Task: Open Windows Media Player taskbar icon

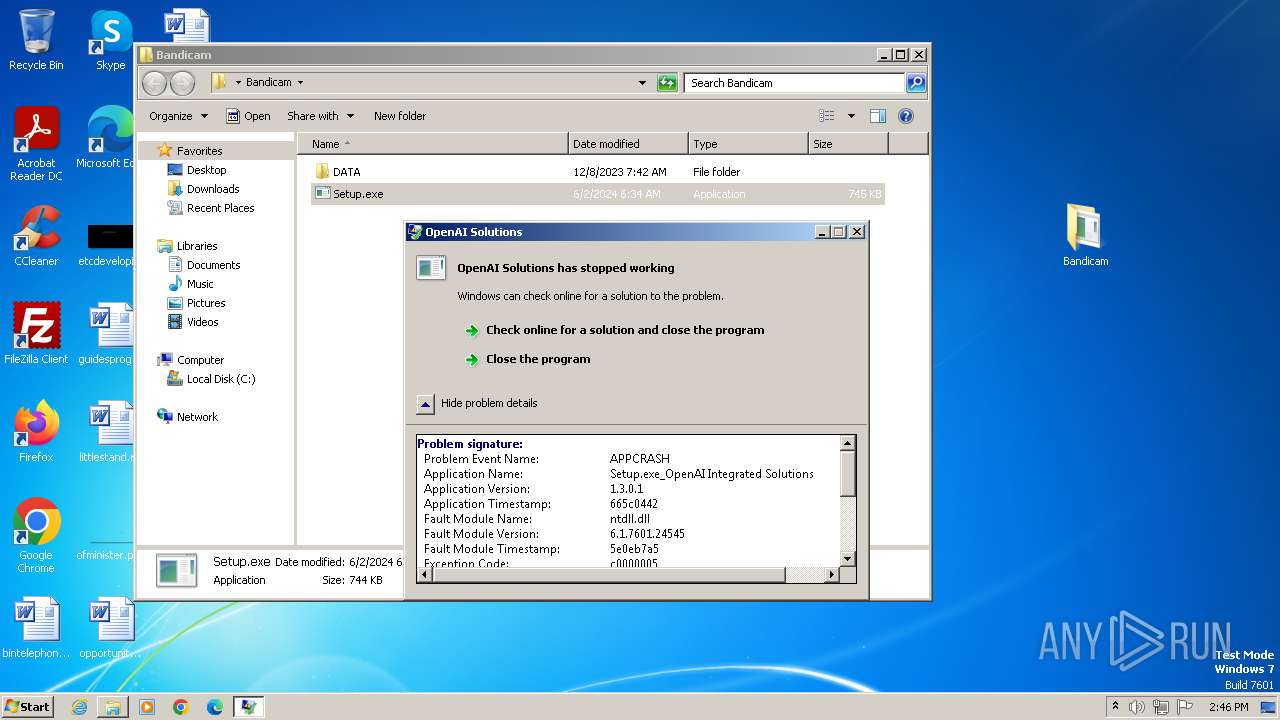Action: 147,707
